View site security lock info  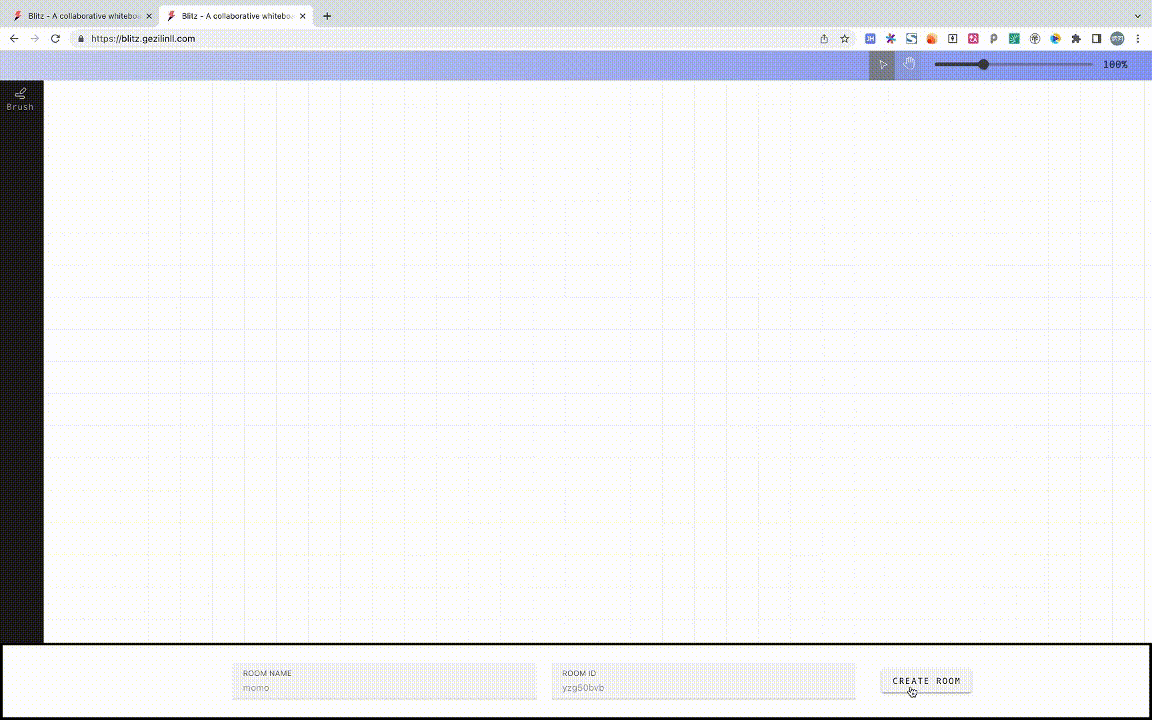tap(80, 39)
